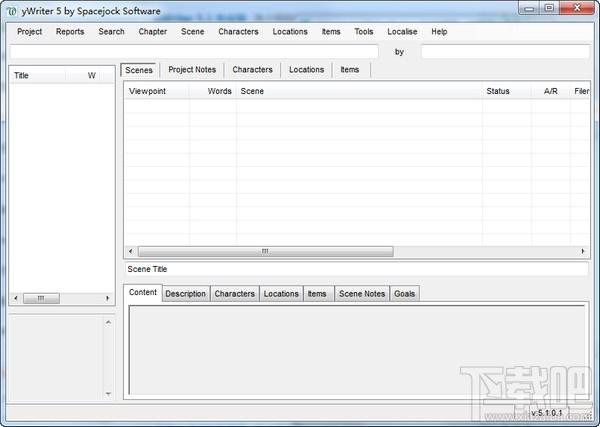
Task: Open the Help menu
Action: (x=439, y=32)
